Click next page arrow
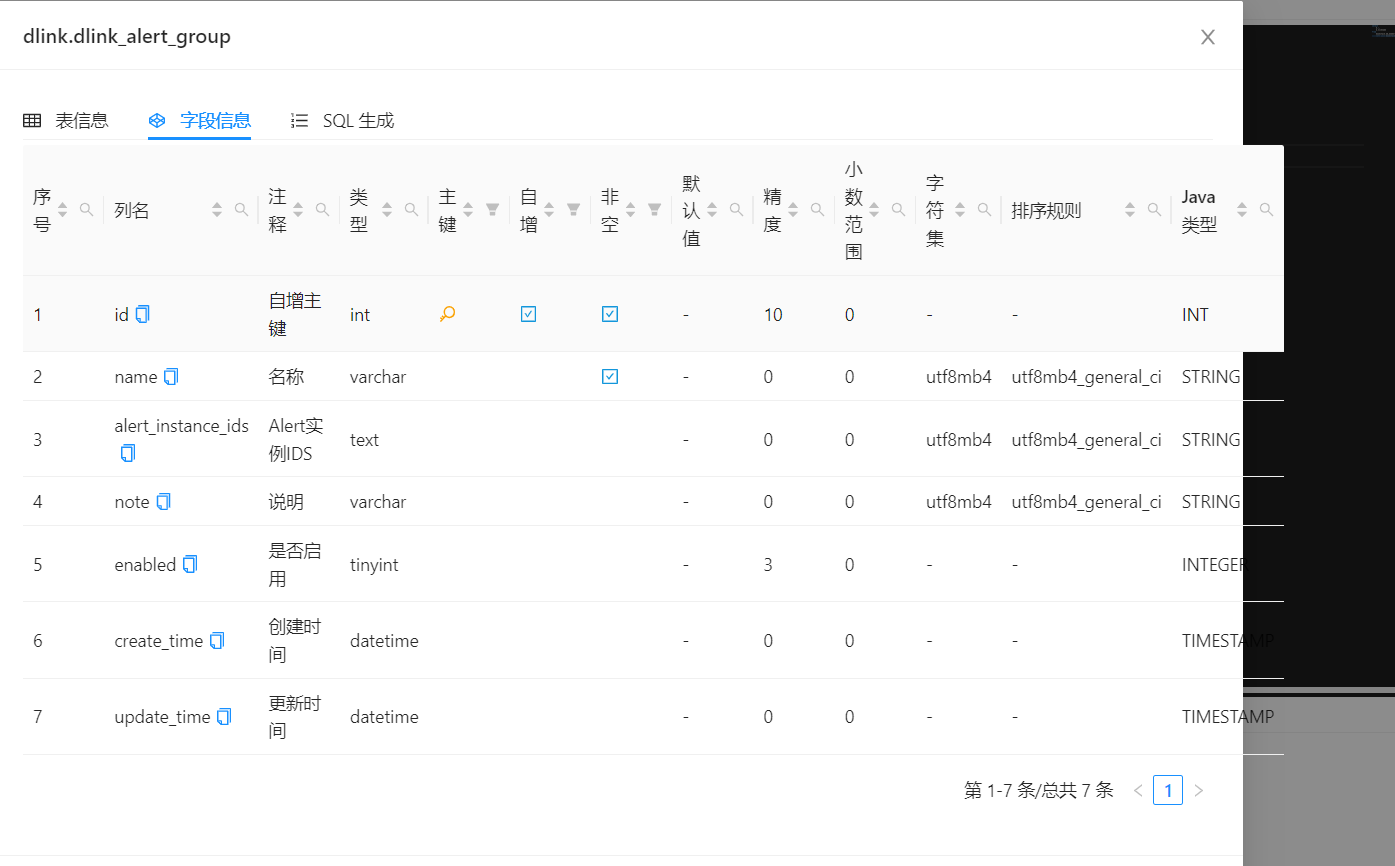Screen dimensions: 1395x866 pyautogui.click(x=1199, y=790)
